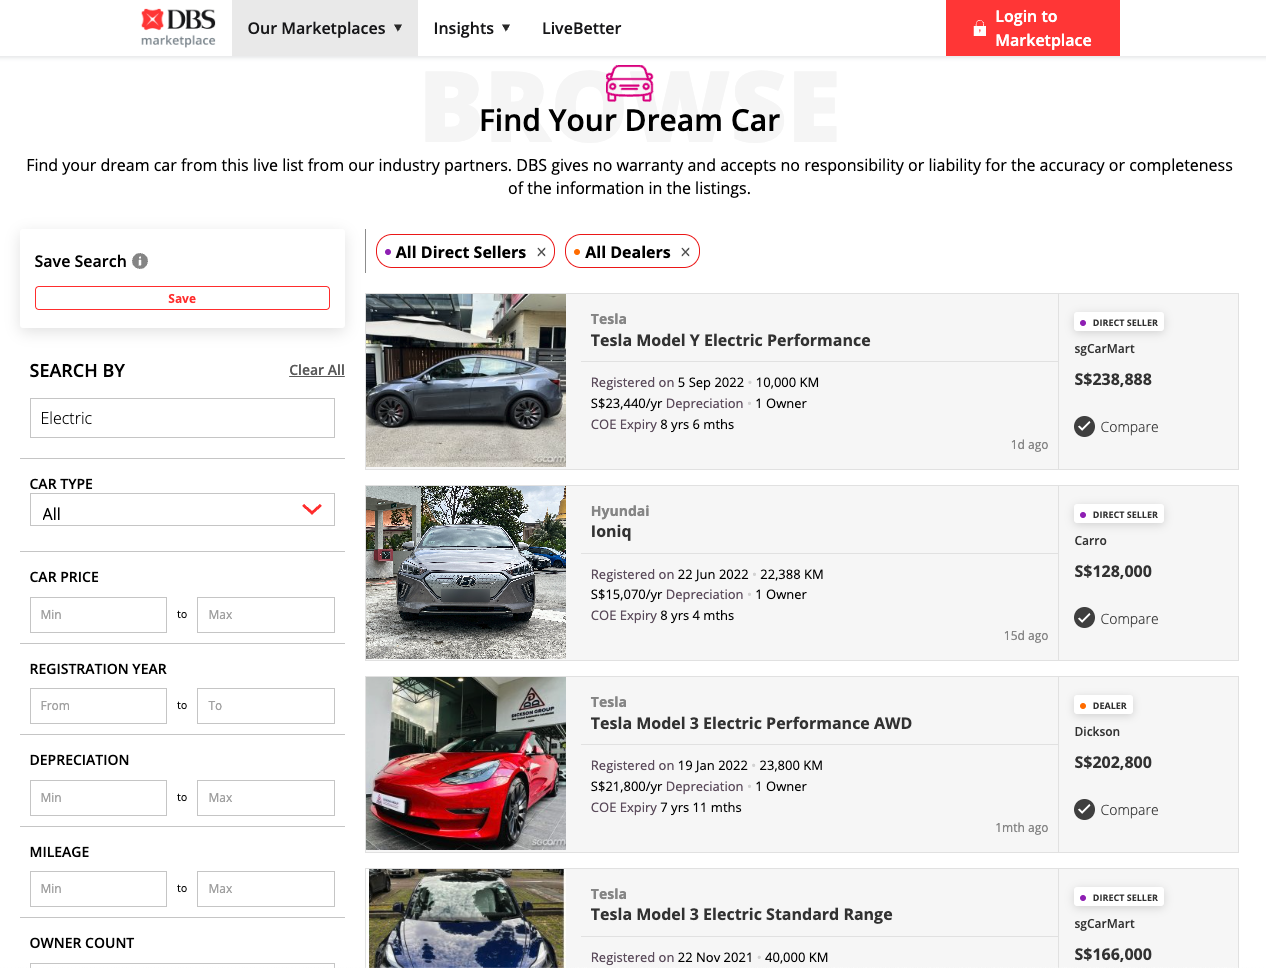This screenshot has width=1266, height=968.
Task: Click the S$128,000 price
Action: tap(1113, 571)
